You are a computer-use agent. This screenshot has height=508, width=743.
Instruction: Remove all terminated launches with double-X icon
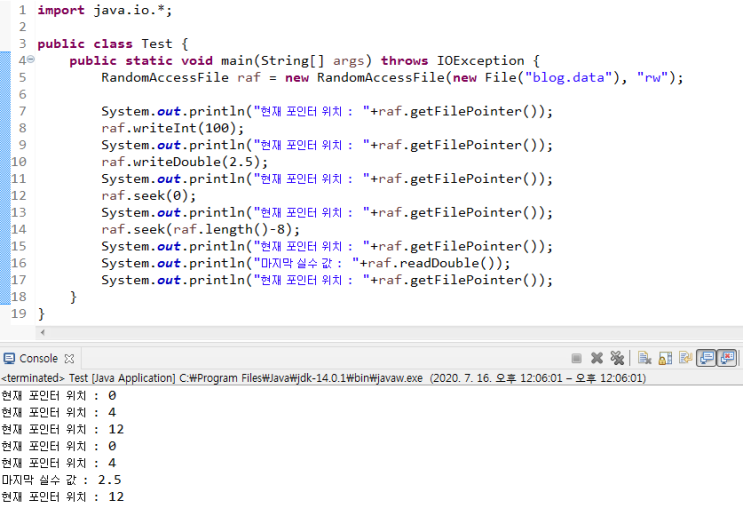617,358
